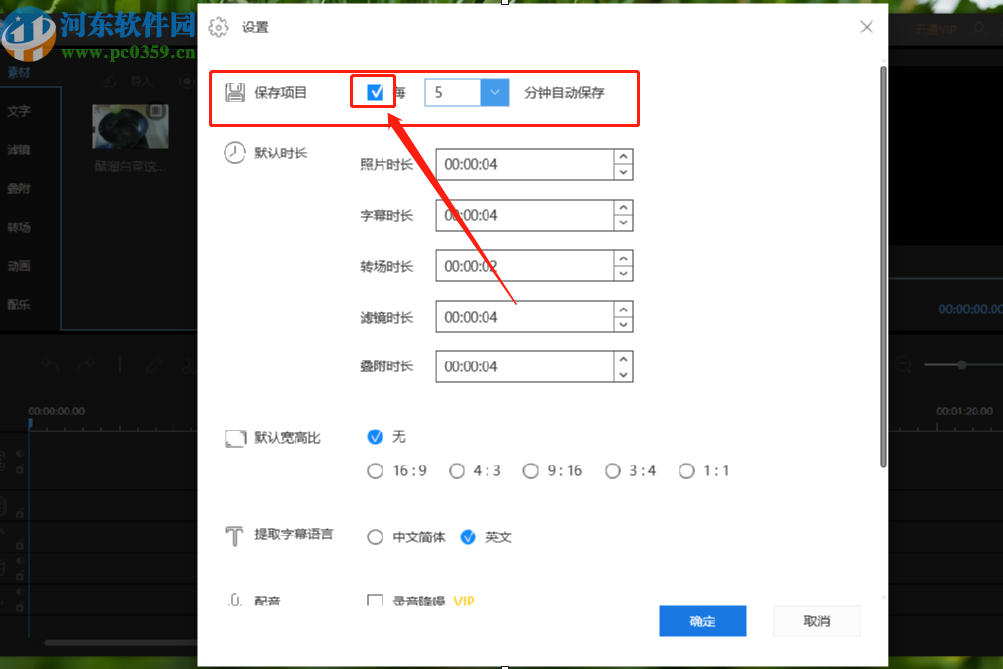Select the video thumbnail in media panel

130,127
